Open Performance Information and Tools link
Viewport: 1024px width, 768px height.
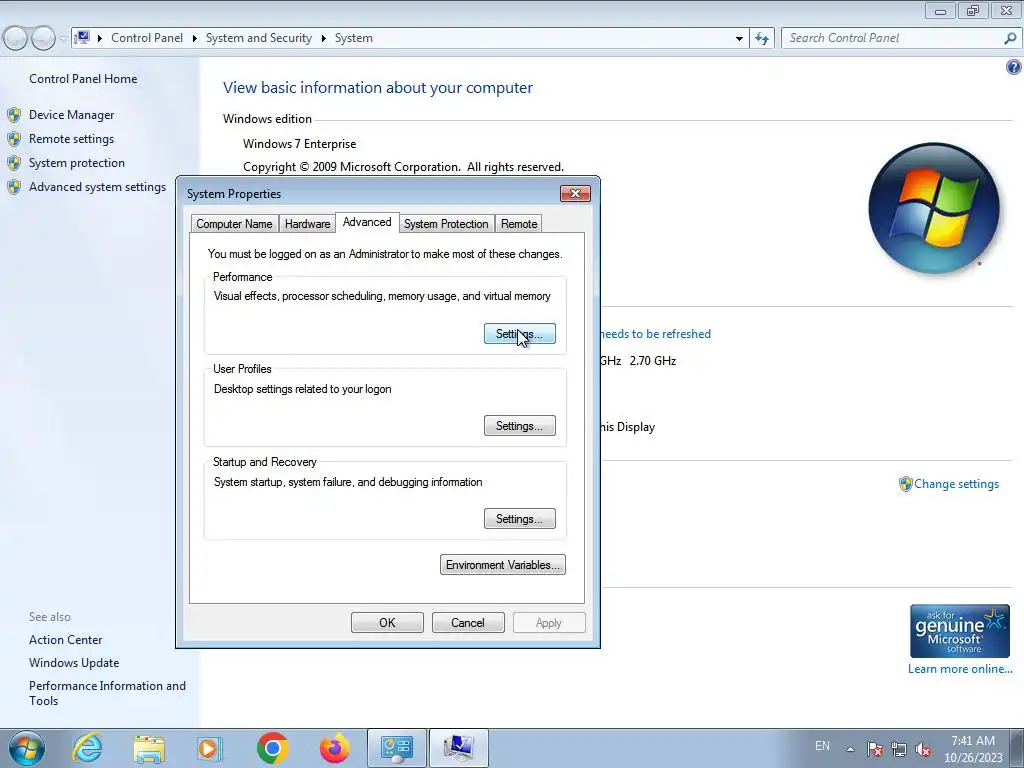107,693
